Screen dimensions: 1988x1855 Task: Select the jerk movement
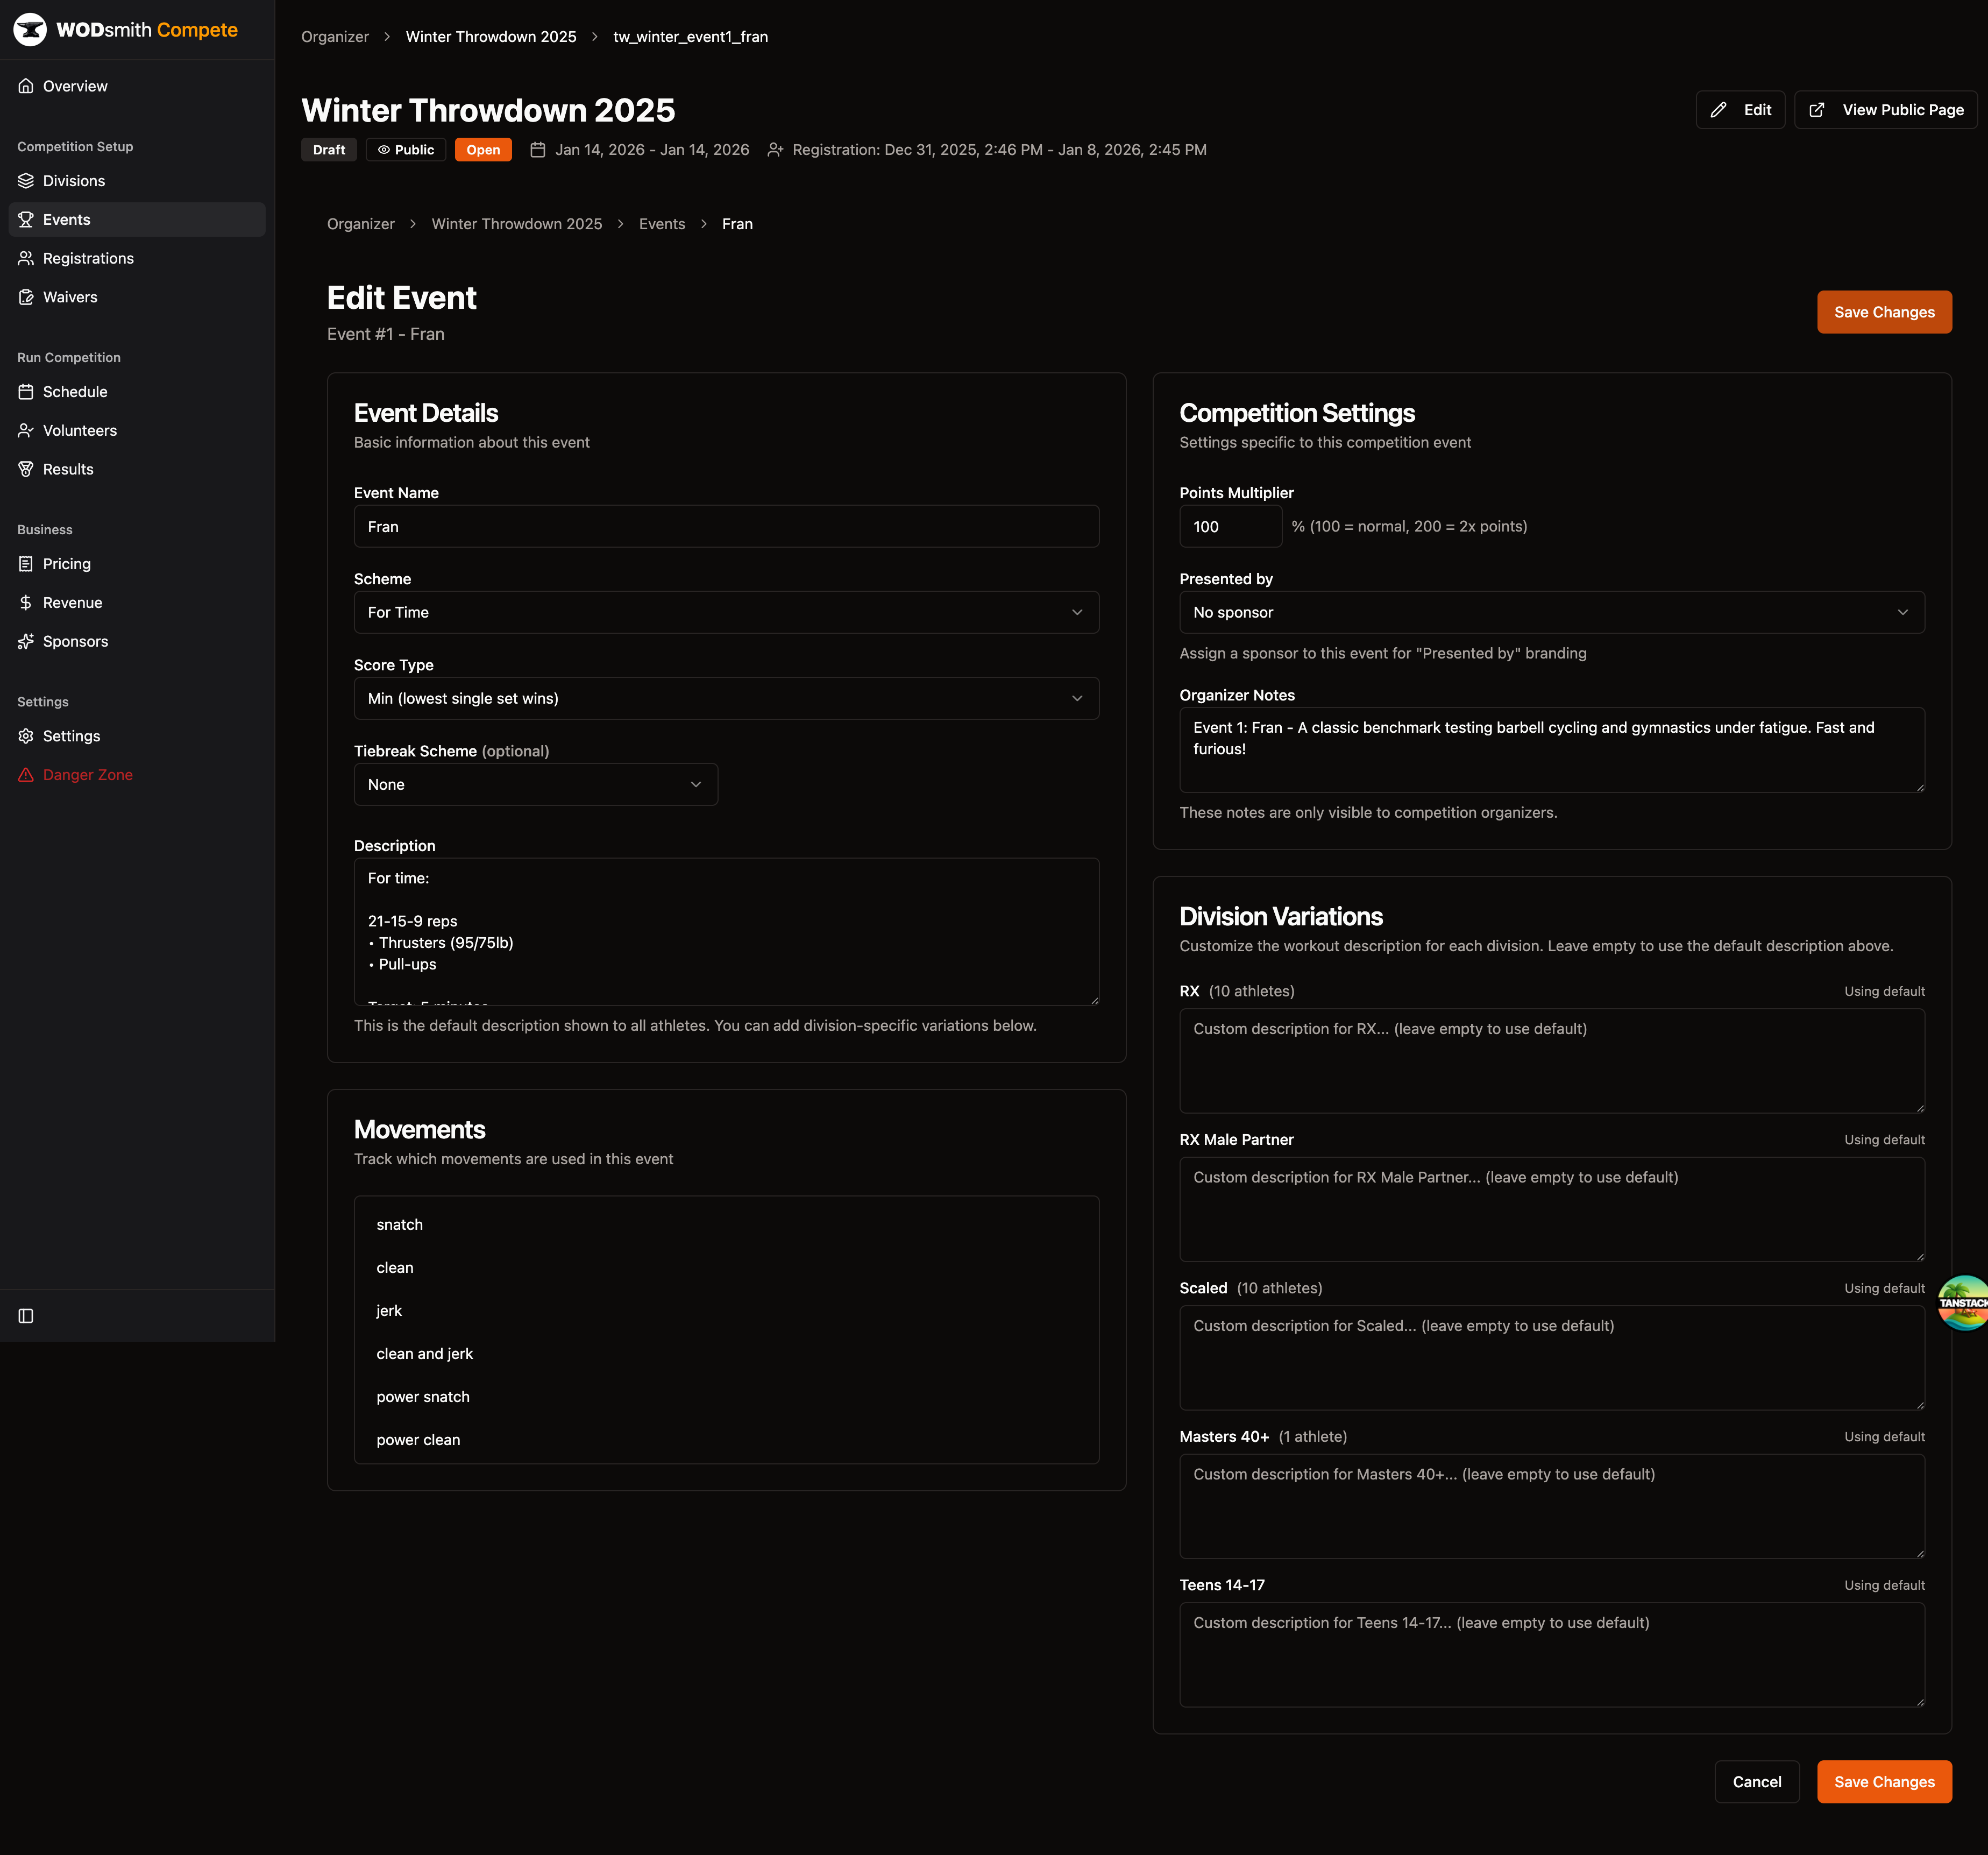tap(726, 1311)
